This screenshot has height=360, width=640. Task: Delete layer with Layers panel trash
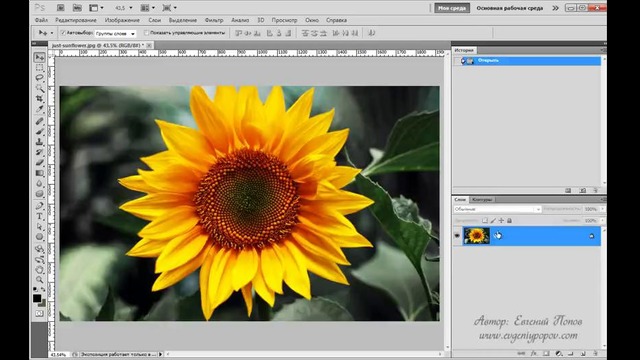tap(596, 353)
